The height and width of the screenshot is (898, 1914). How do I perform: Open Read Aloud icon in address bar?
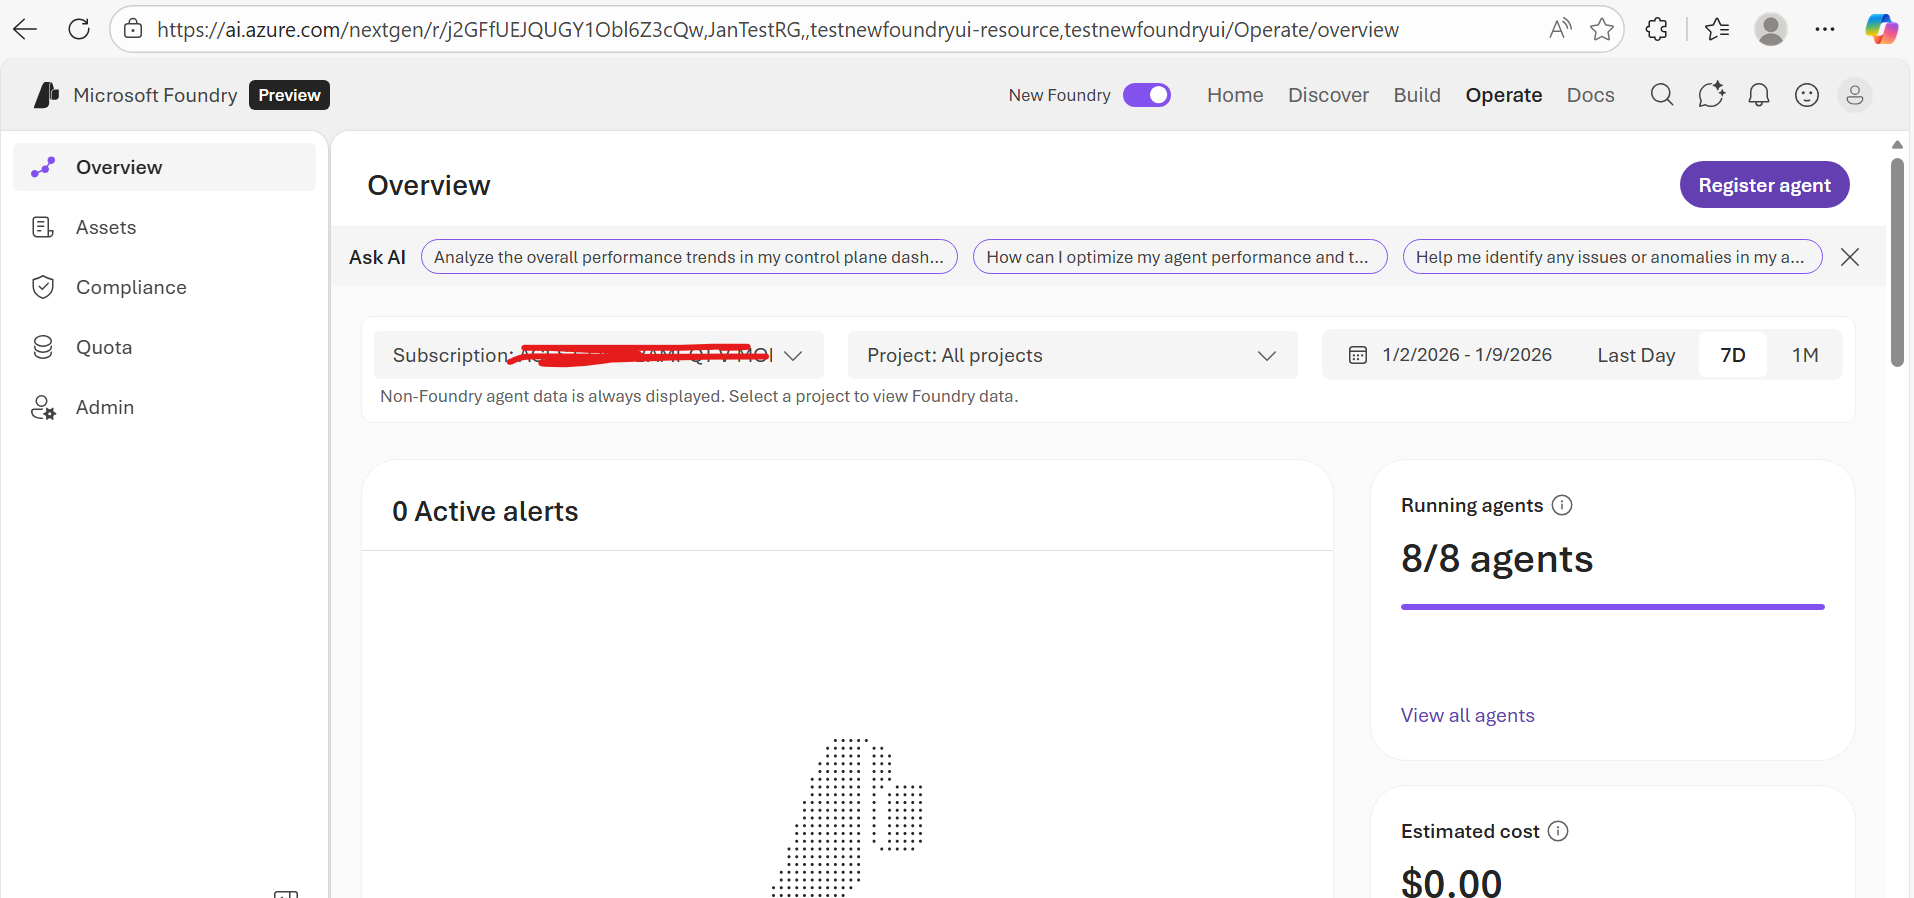point(1560,29)
